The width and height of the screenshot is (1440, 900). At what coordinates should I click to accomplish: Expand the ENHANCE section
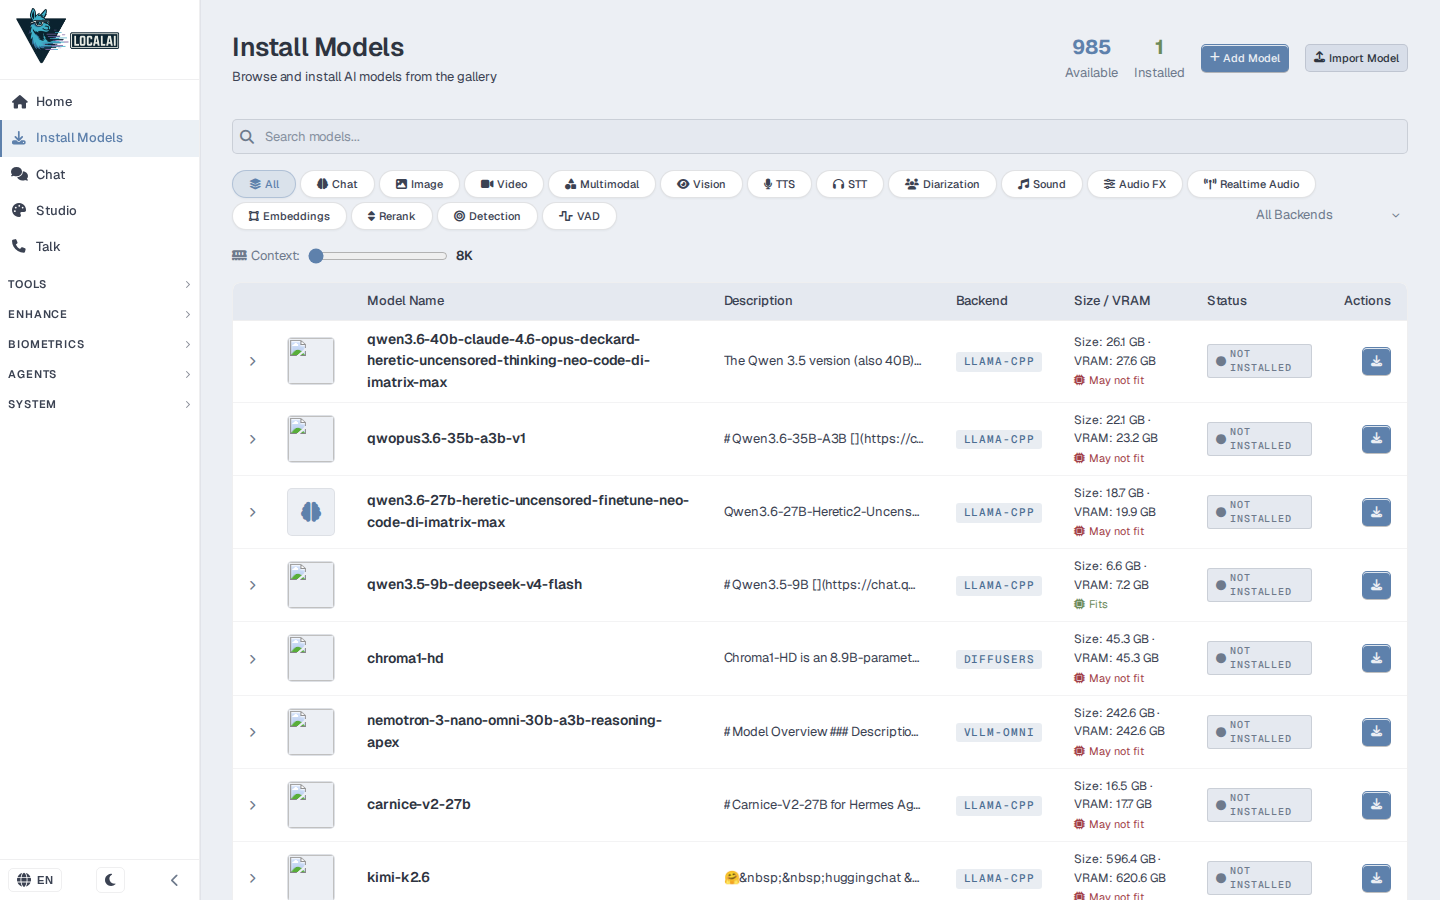[100, 314]
